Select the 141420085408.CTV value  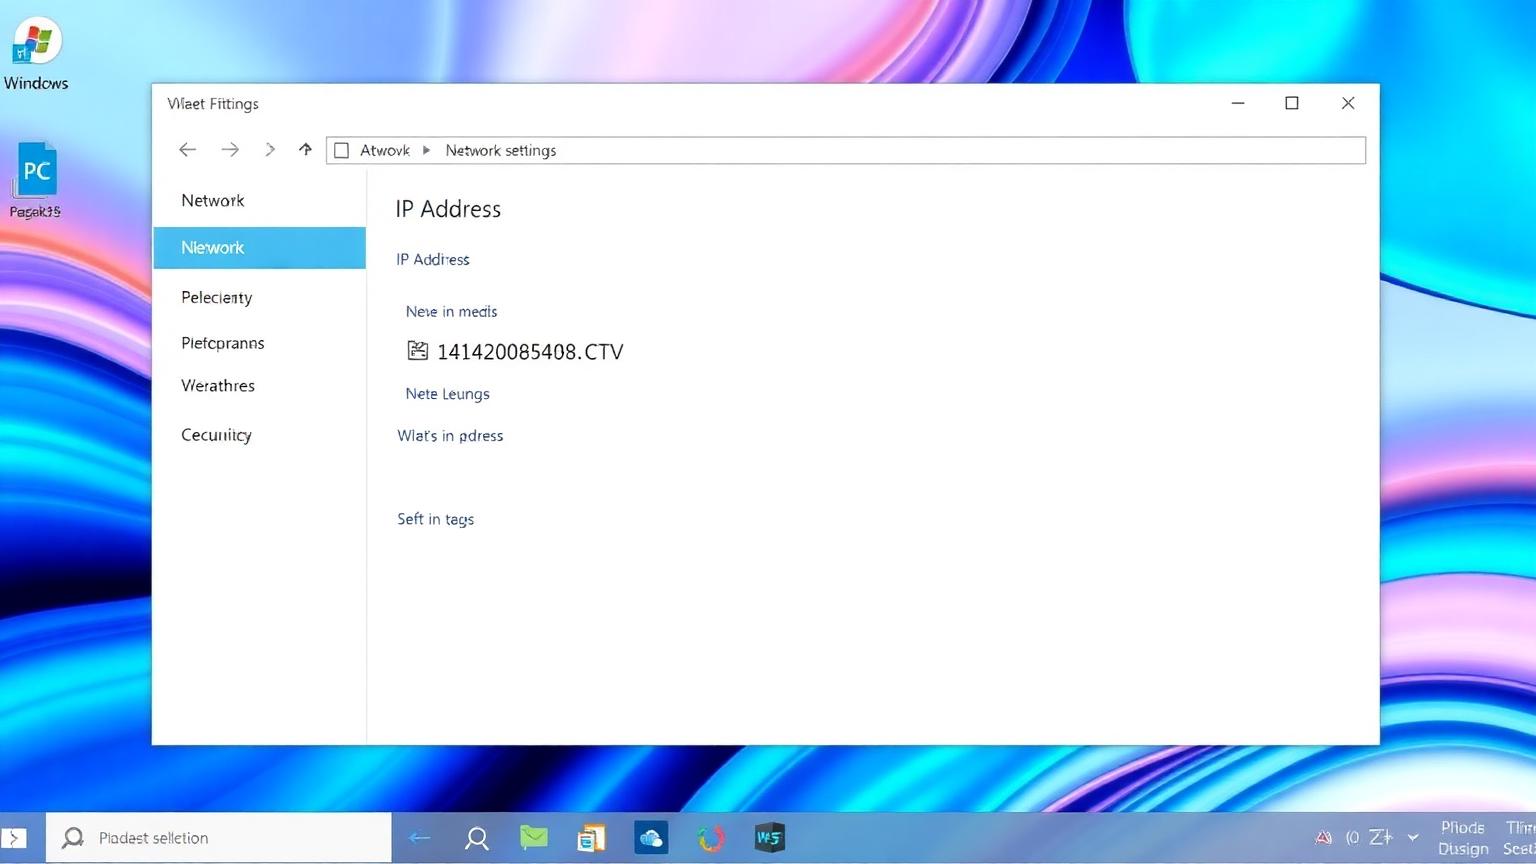click(530, 351)
